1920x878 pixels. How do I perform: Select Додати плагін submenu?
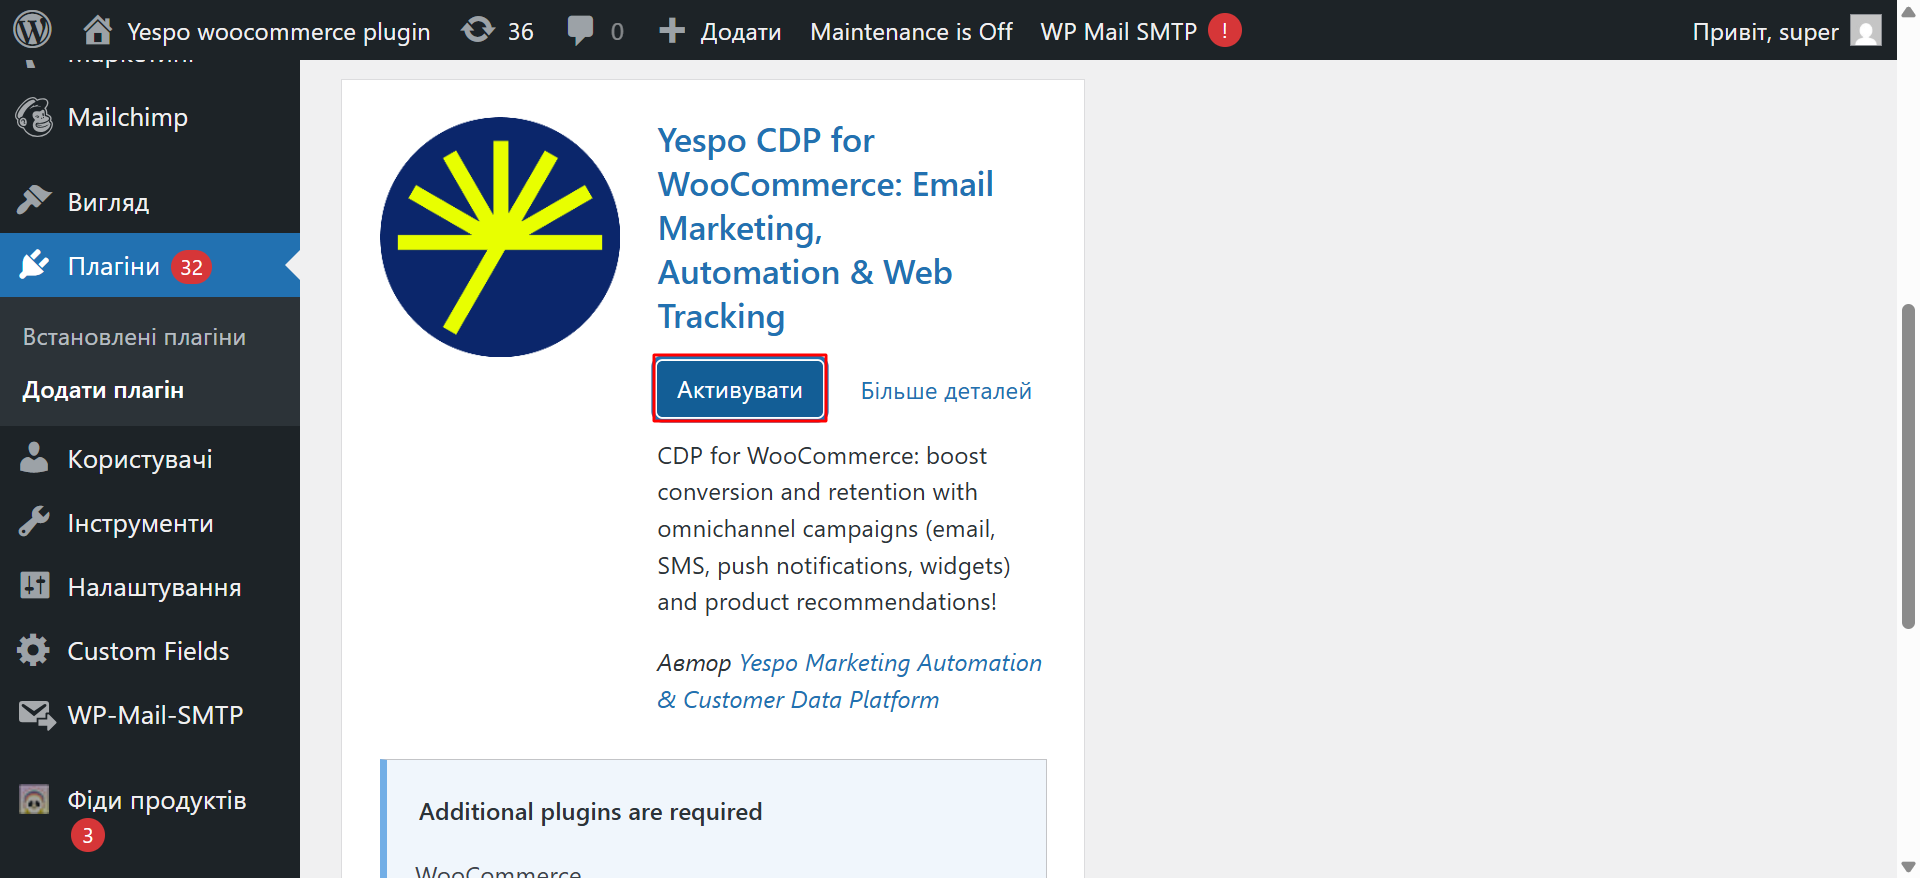point(103,390)
